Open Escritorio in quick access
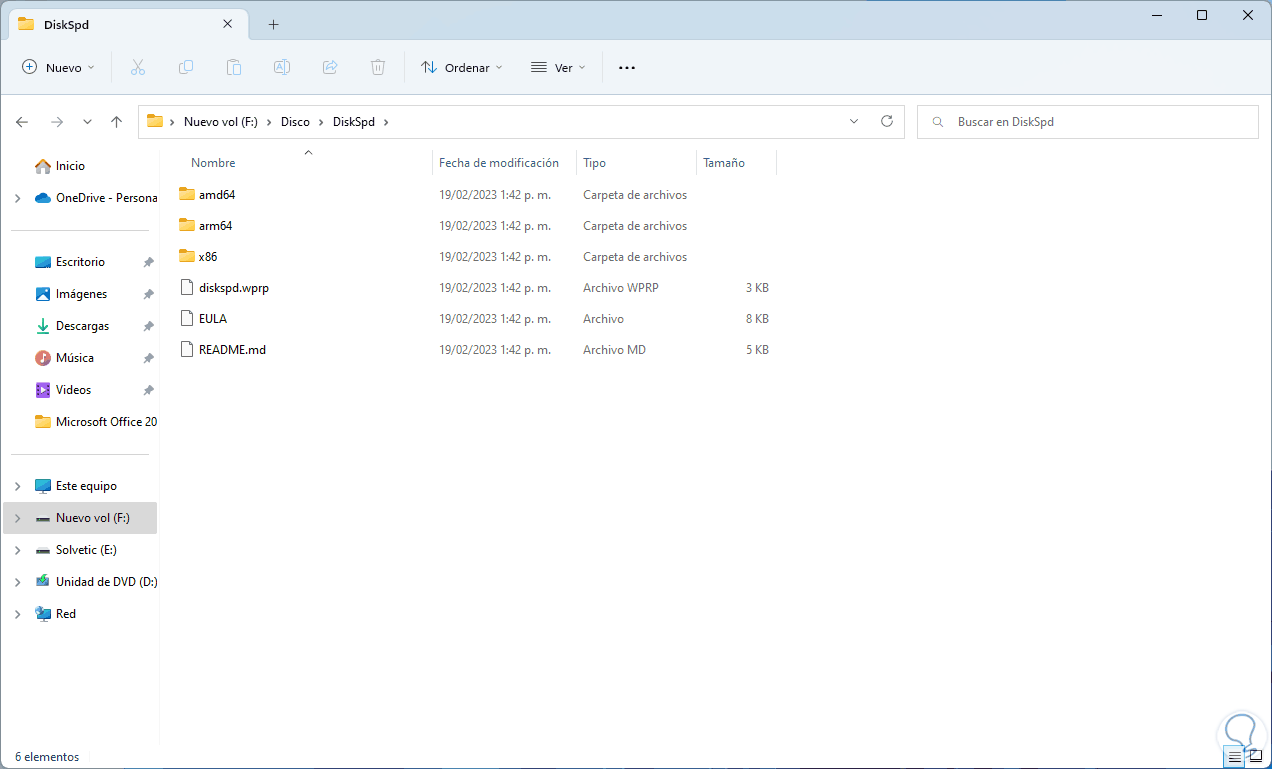 click(x=80, y=262)
